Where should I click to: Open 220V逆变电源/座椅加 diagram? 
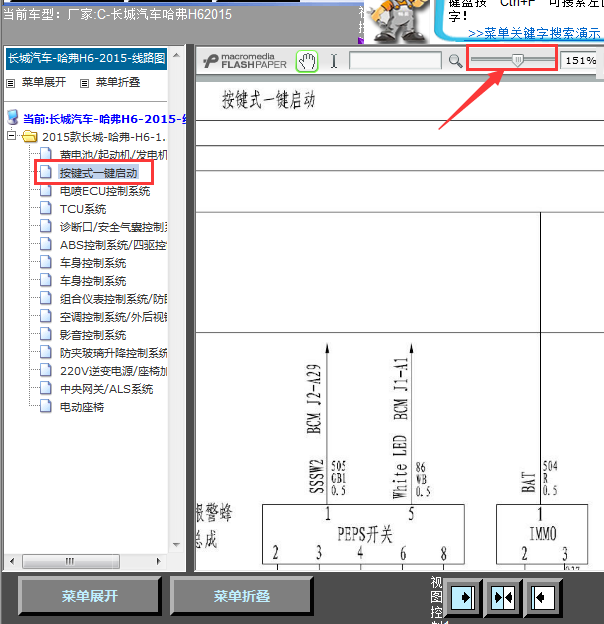(113, 371)
